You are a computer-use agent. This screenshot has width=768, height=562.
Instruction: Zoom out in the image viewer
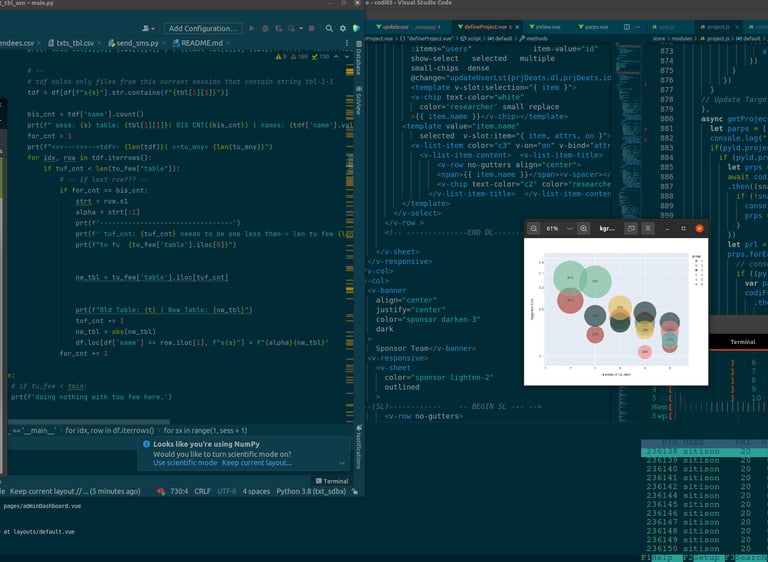(533, 228)
